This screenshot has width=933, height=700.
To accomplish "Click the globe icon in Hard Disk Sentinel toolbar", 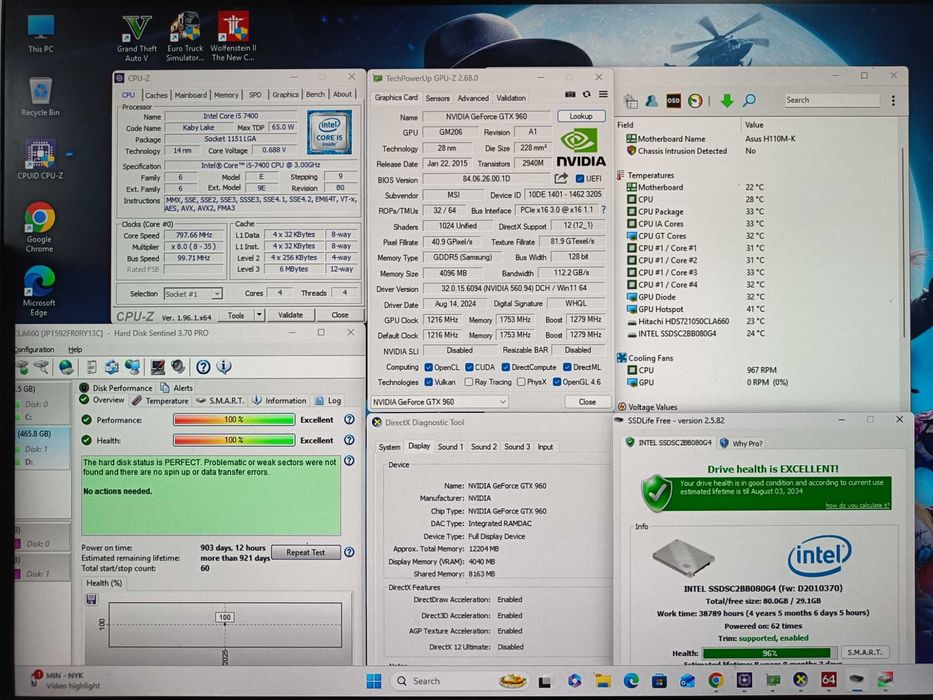I will (66, 367).
